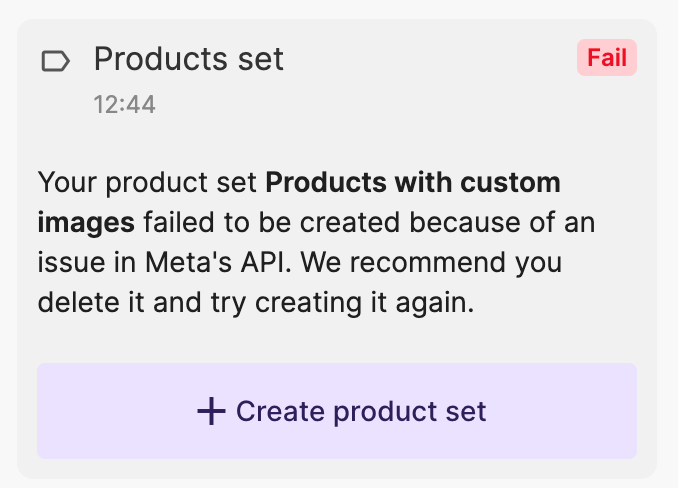Click the failure message paragraph
Viewport: 678px width, 488px height.
point(317,242)
